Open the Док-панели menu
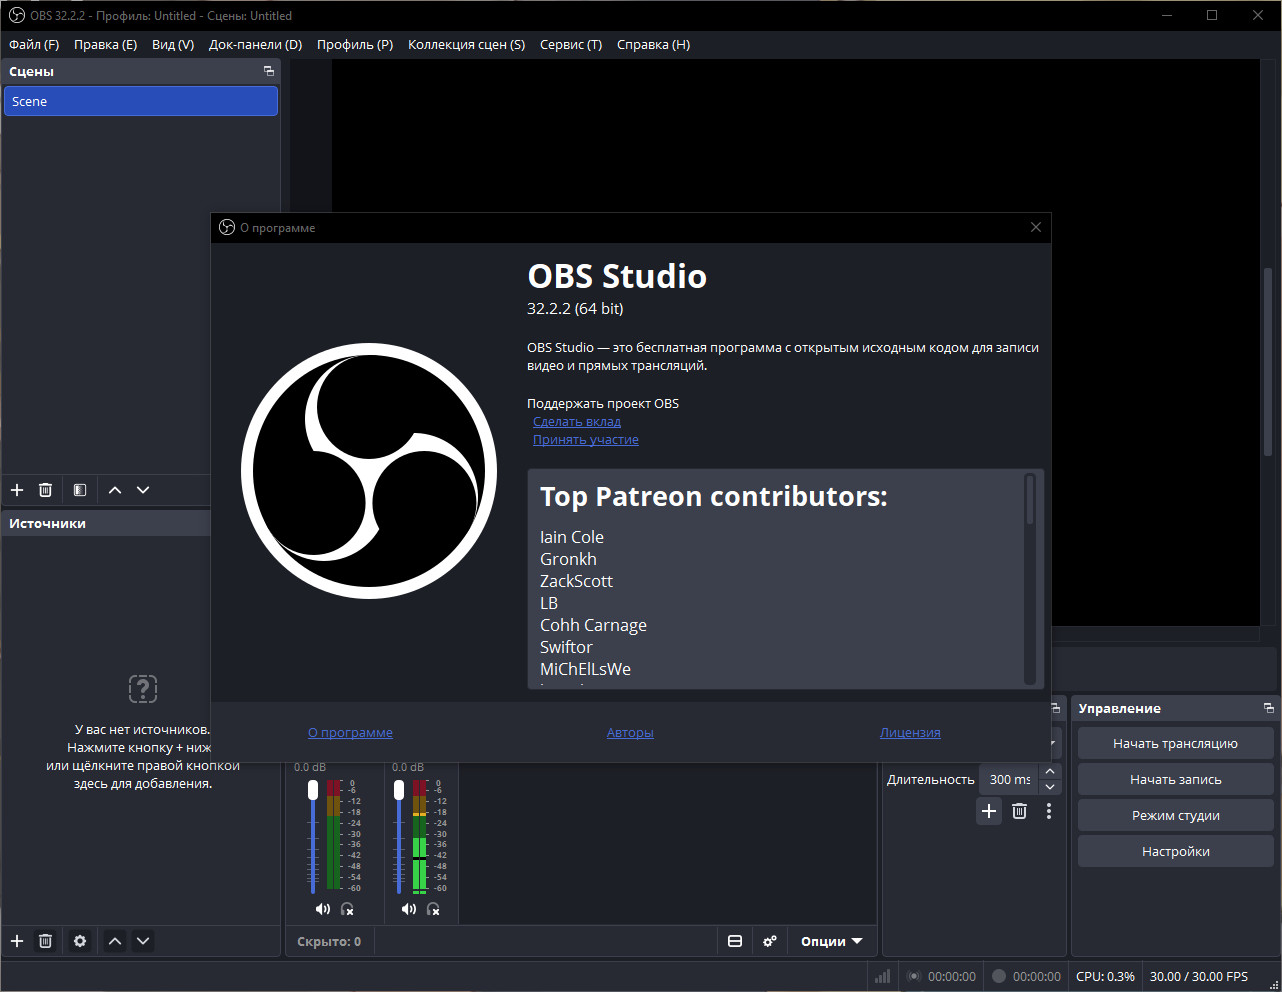The image size is (1282, 992). (255, 44)
